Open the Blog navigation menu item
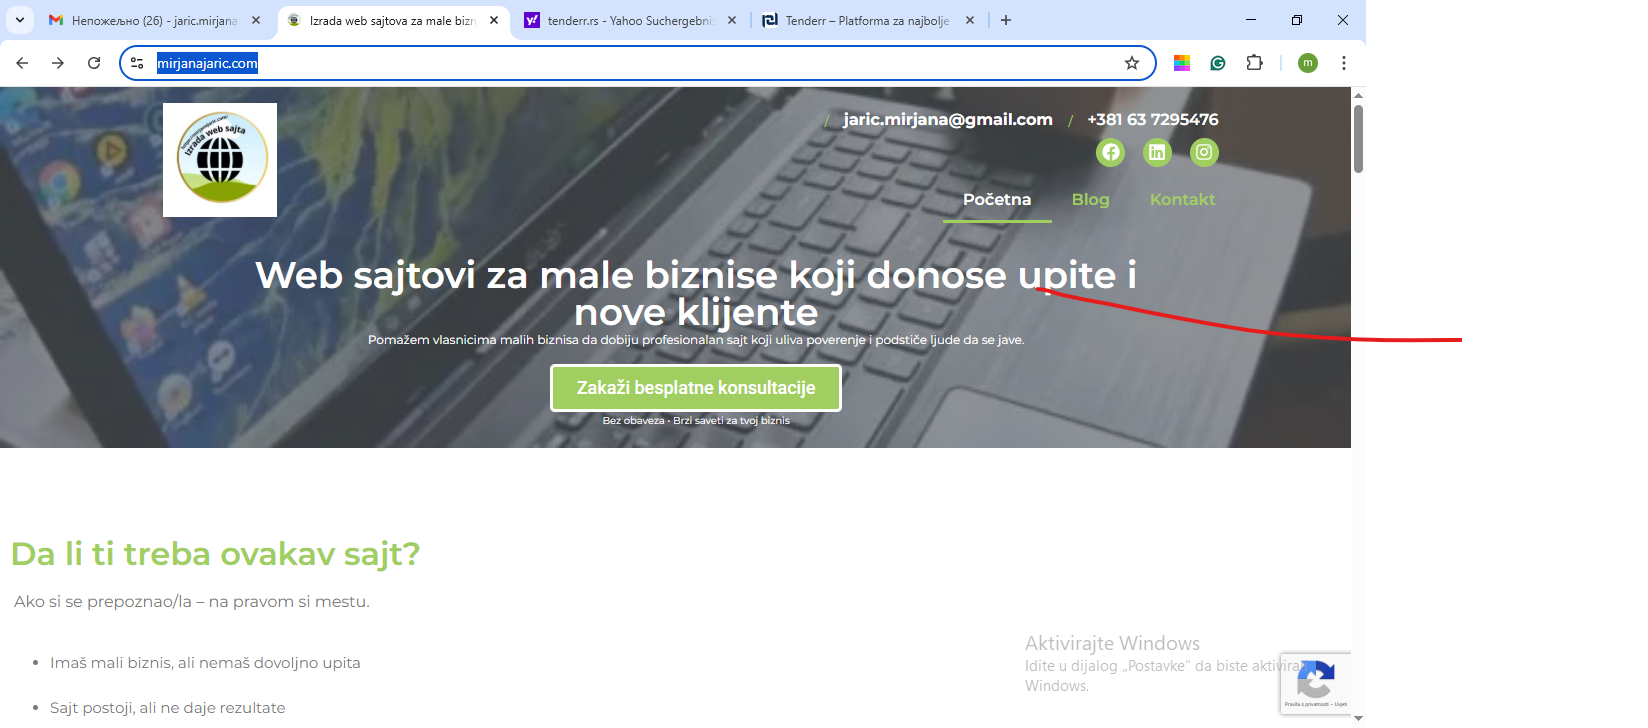Screen dimensions: 1648x728 click(x=1090, y=199)
